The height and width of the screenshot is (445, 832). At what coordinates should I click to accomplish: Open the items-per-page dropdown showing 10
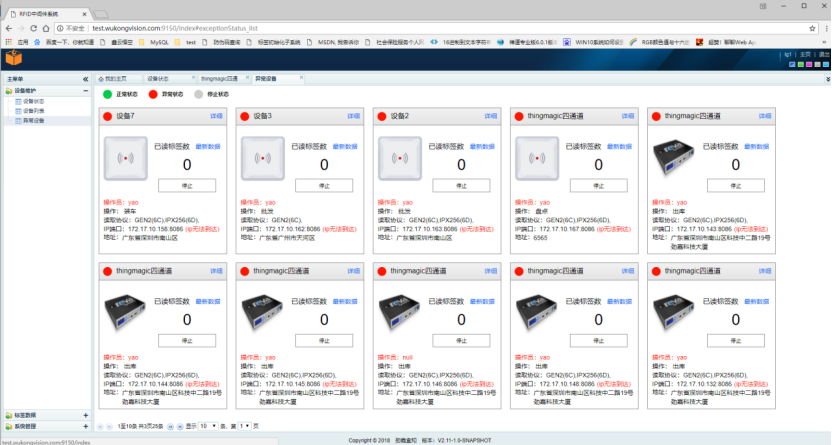point(208,426)
